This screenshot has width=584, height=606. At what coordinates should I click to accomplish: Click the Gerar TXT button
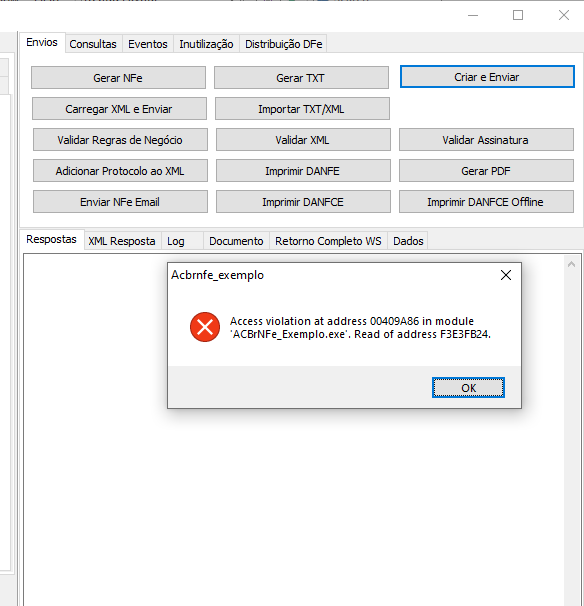[x=301, y=78]
